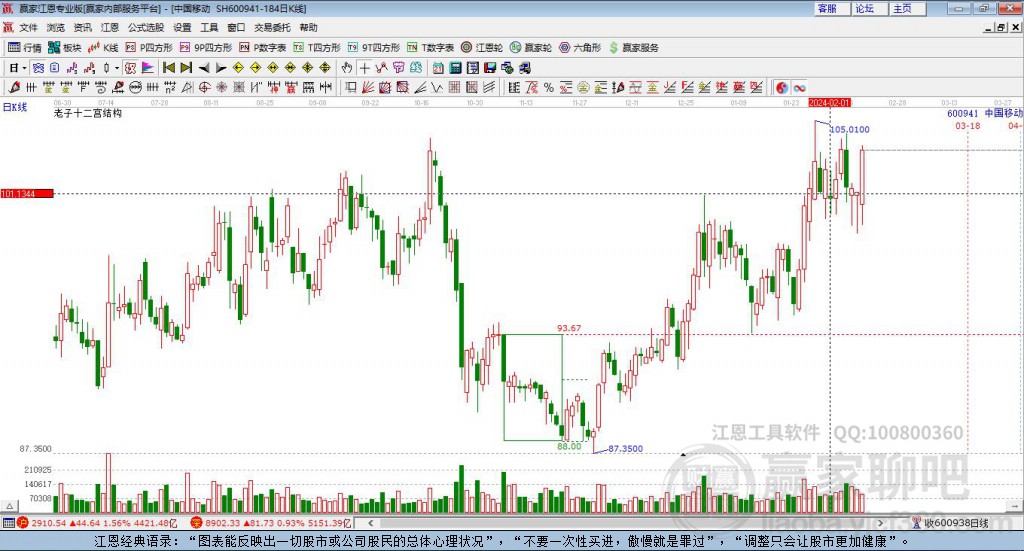Open the 六角形 hexagon tool
The height and width of the screenshot is (551, 1024).
tap(580, 48)
